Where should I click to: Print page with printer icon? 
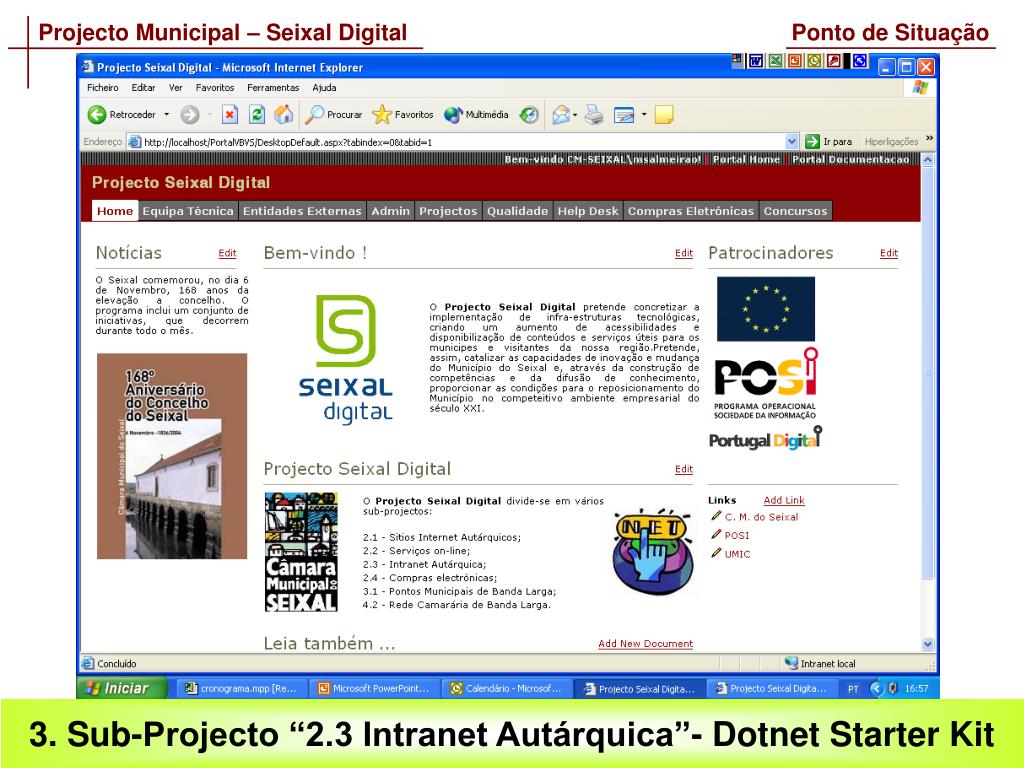point(594,115)
